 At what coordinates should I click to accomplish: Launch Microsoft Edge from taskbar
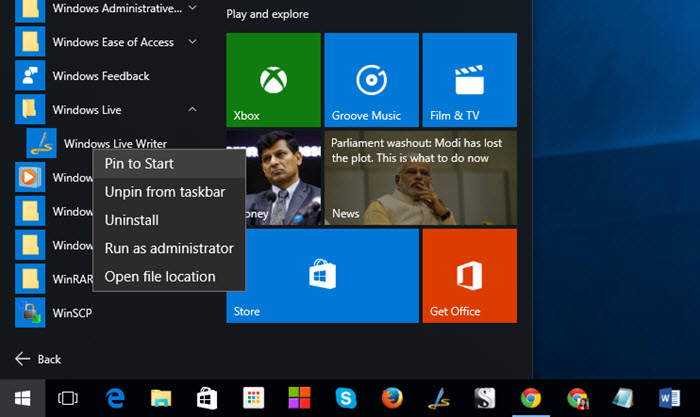click(x=115, y=398)
